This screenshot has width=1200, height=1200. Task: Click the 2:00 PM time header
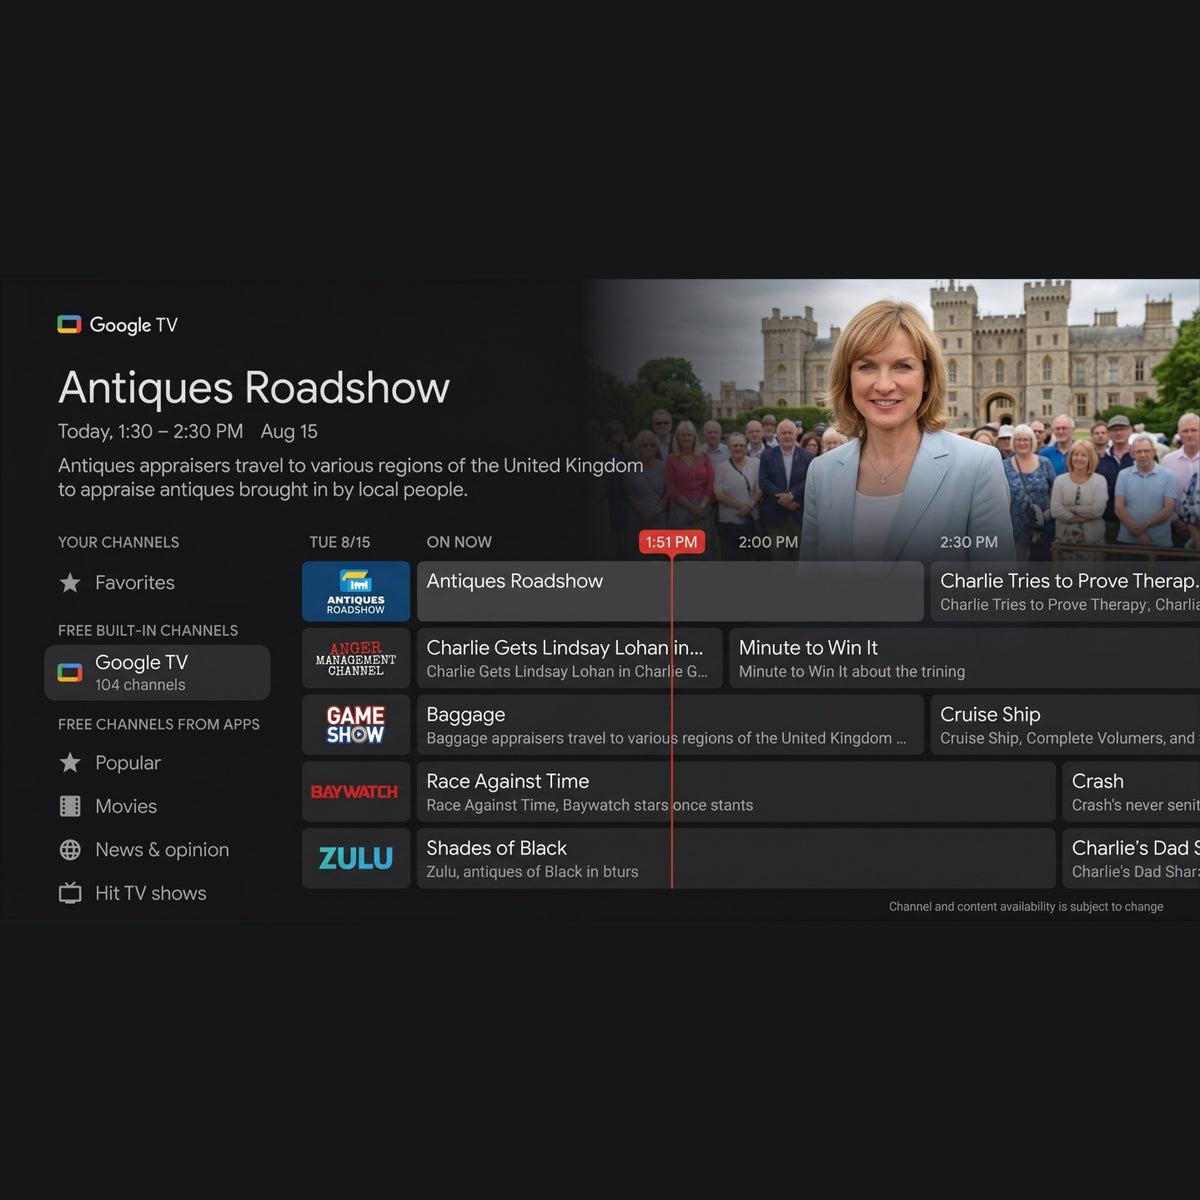point(768,542)
